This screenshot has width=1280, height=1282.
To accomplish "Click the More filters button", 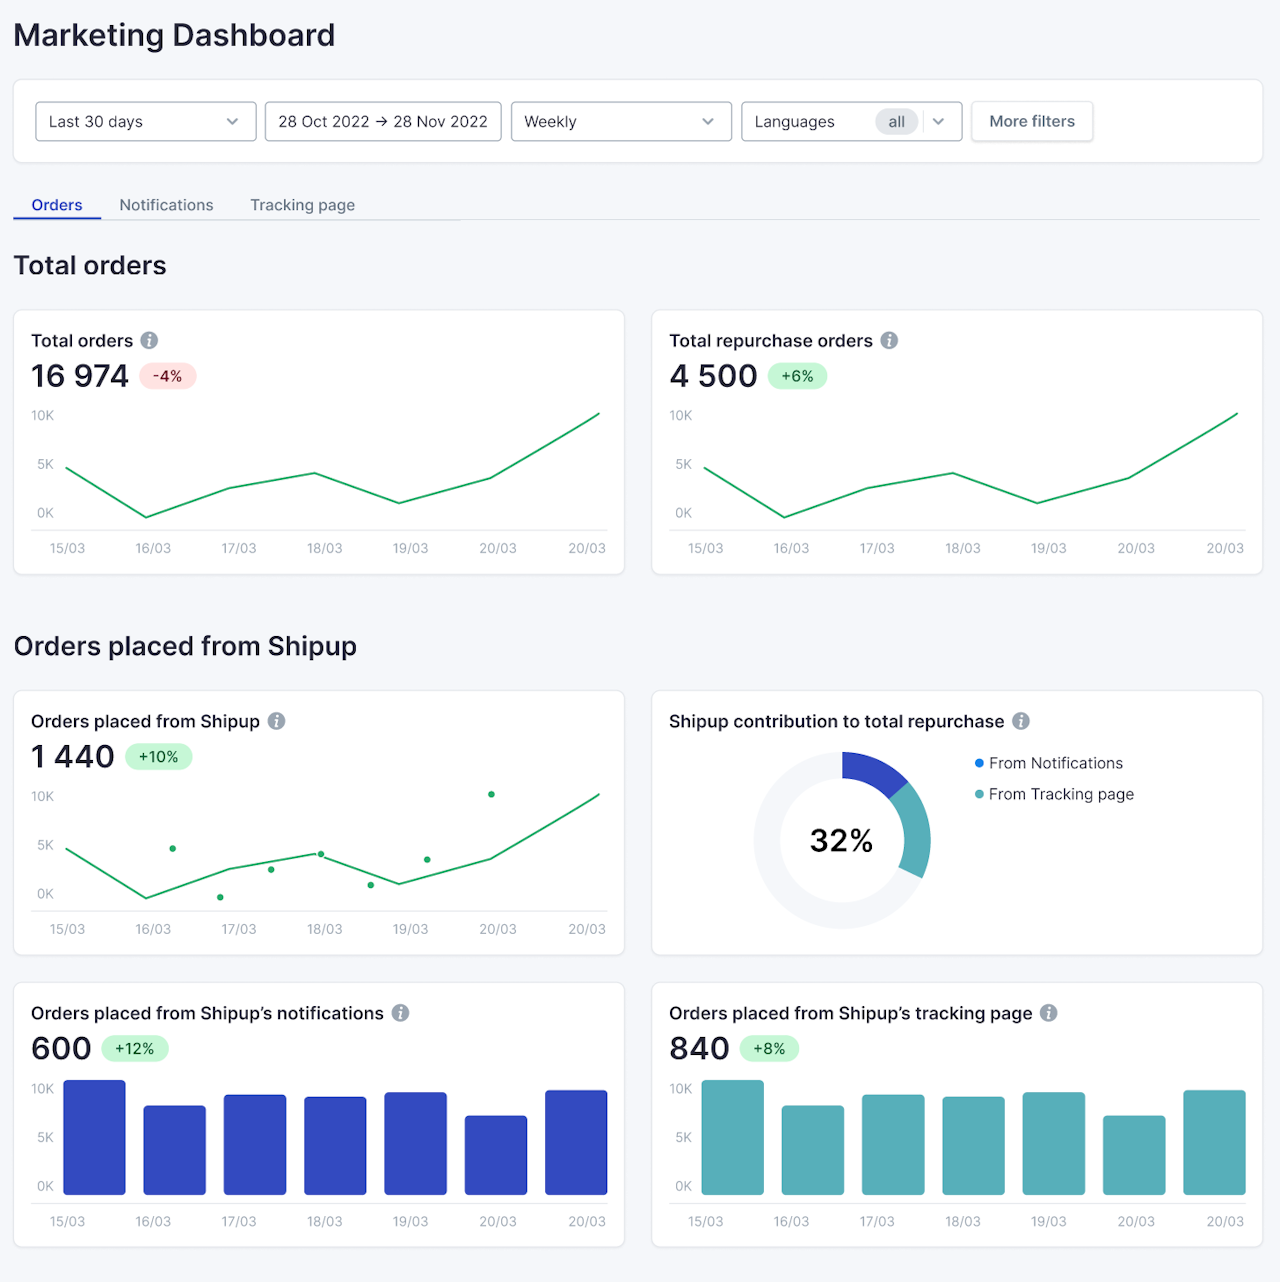I will 1032,121.
